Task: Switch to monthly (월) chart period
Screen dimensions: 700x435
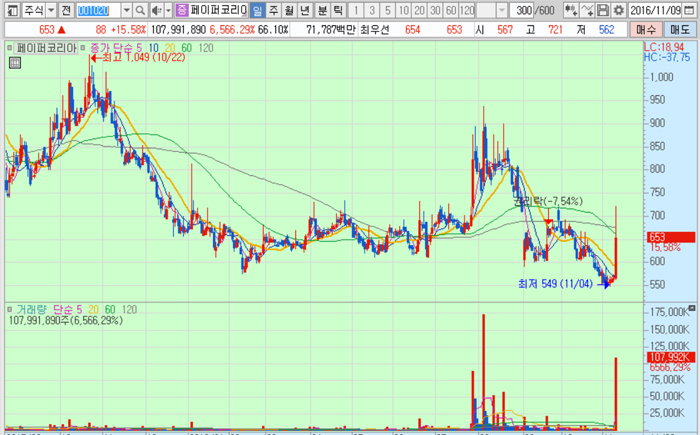Action: (x=290, y=10)
